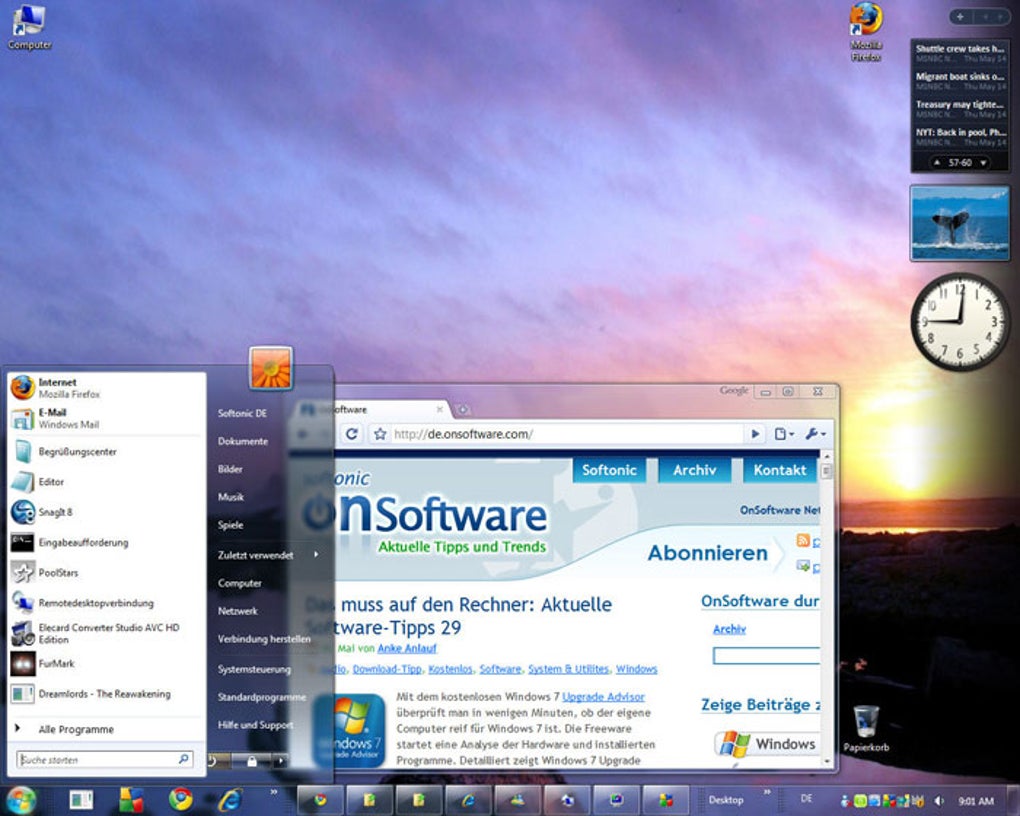Click the DE language bar indicator
The image size is (1020, 816).
point(806,798)
